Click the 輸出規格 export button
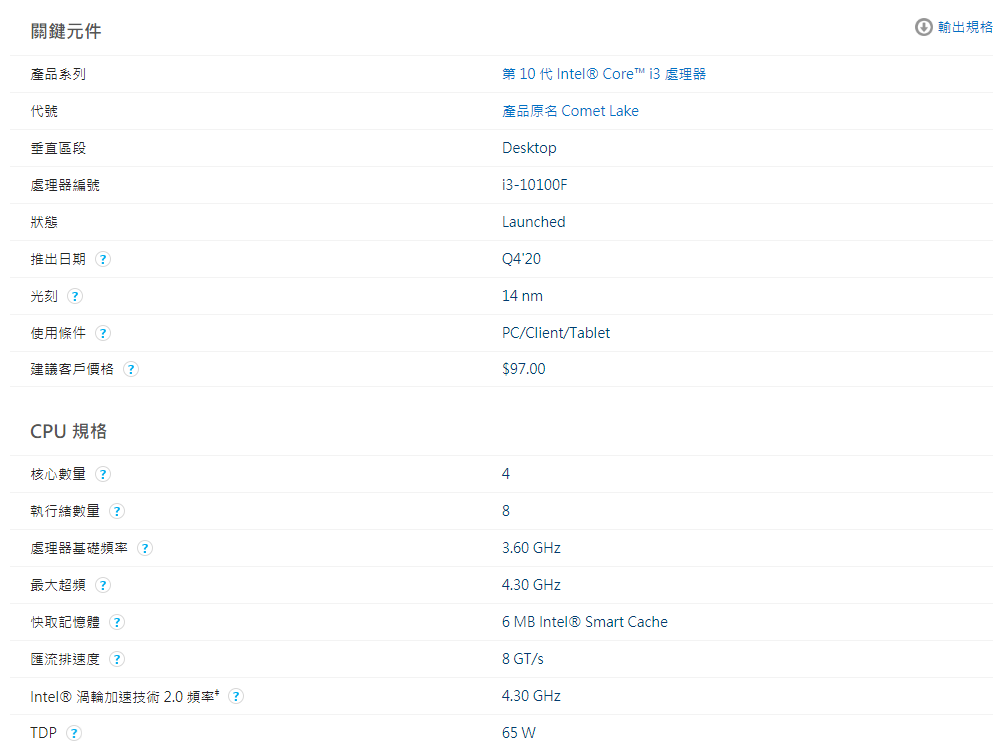 pyautogui.click(x=954, y=27)
